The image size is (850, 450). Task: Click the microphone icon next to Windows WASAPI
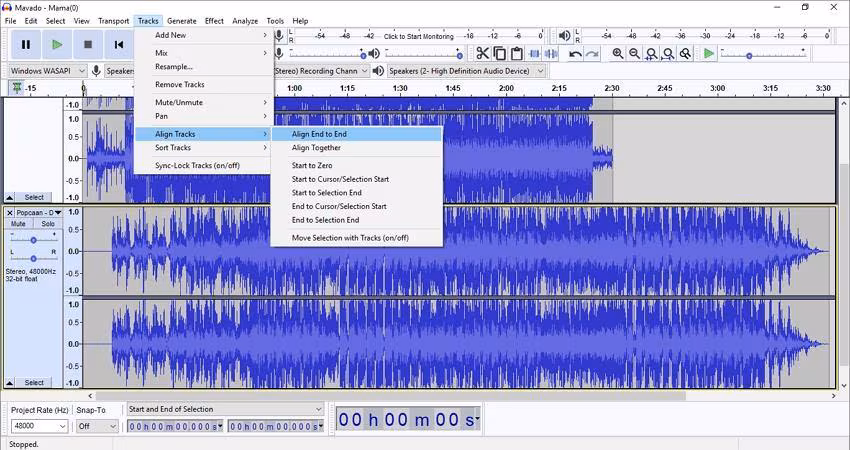[96, 71]
